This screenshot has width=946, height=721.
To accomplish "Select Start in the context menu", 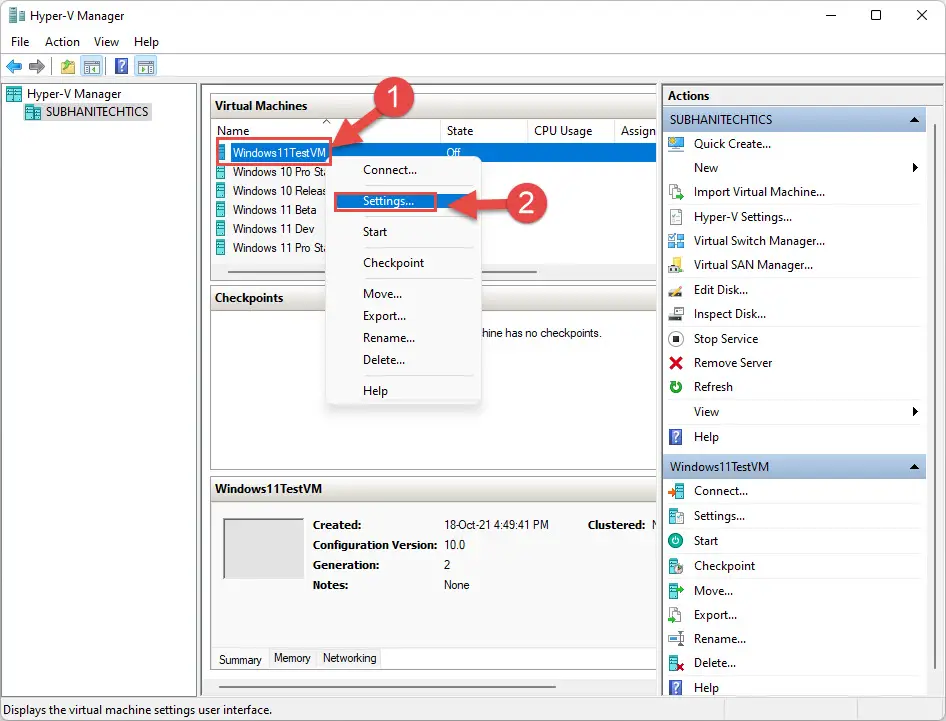I will [403, 232].
